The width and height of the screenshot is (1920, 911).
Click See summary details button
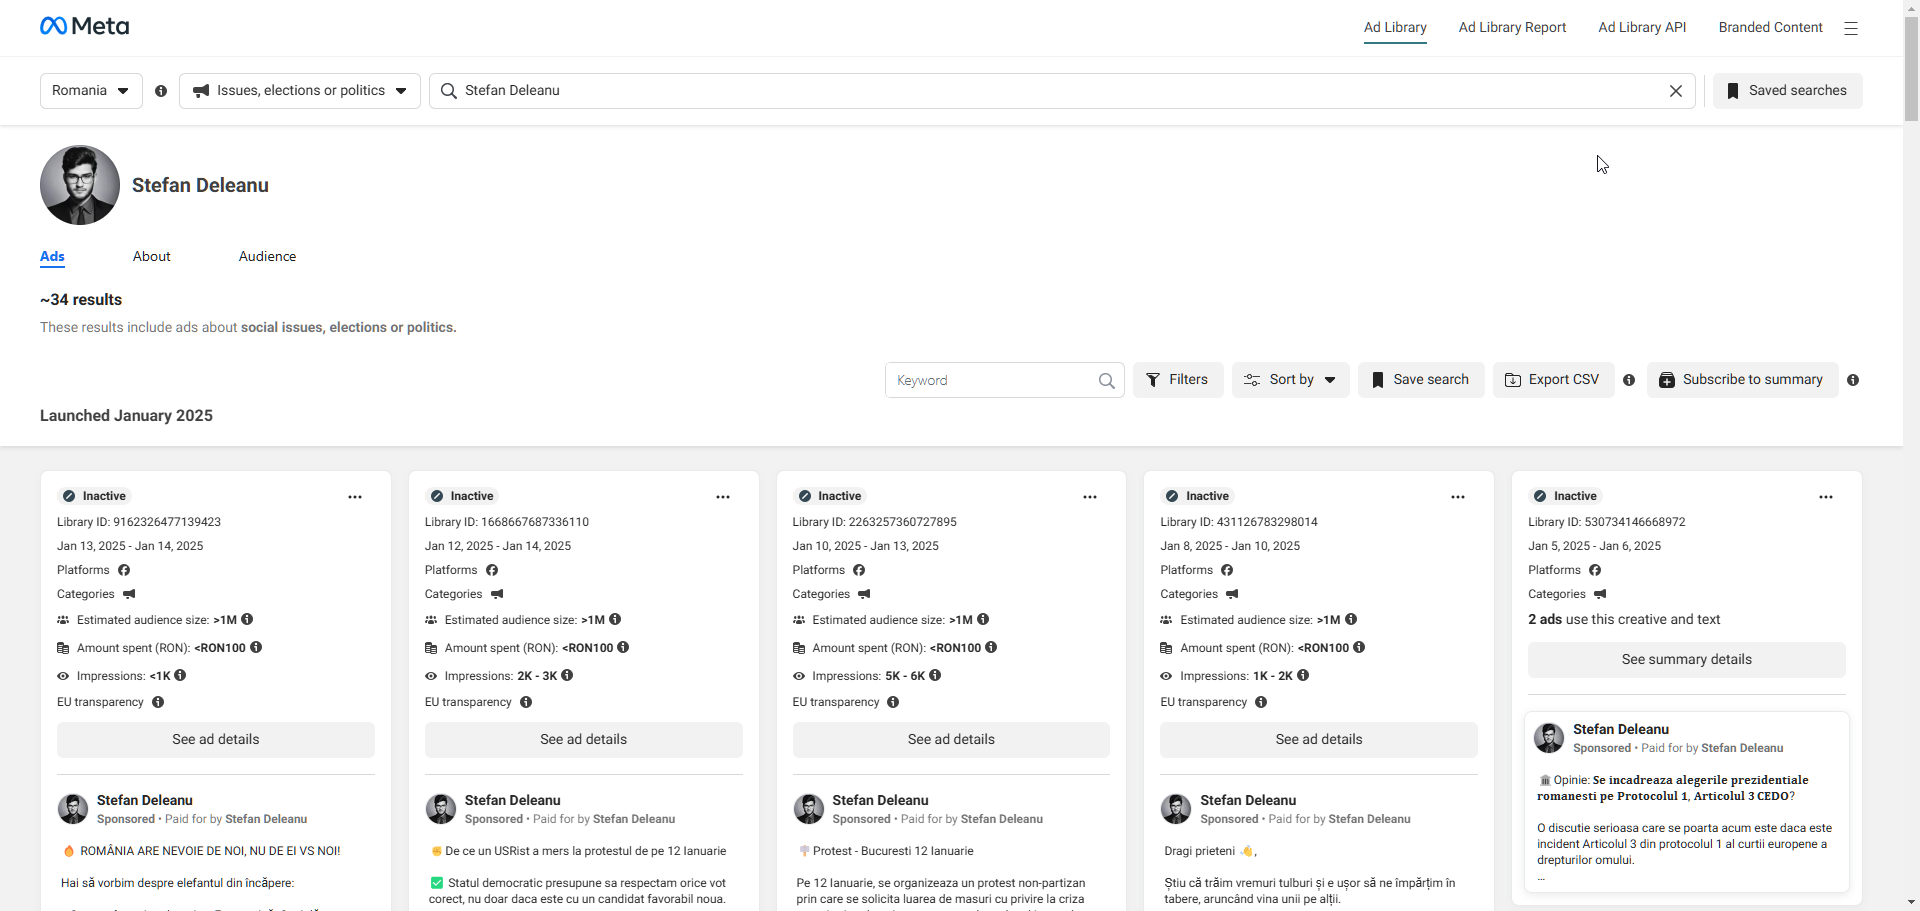1686,660
